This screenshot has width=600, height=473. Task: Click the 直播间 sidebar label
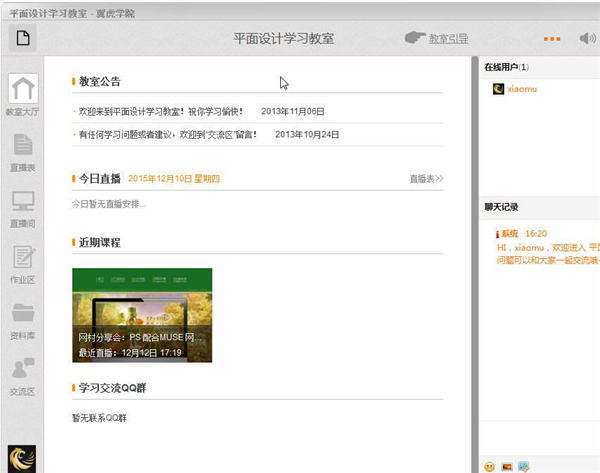(x=23, y=223)
